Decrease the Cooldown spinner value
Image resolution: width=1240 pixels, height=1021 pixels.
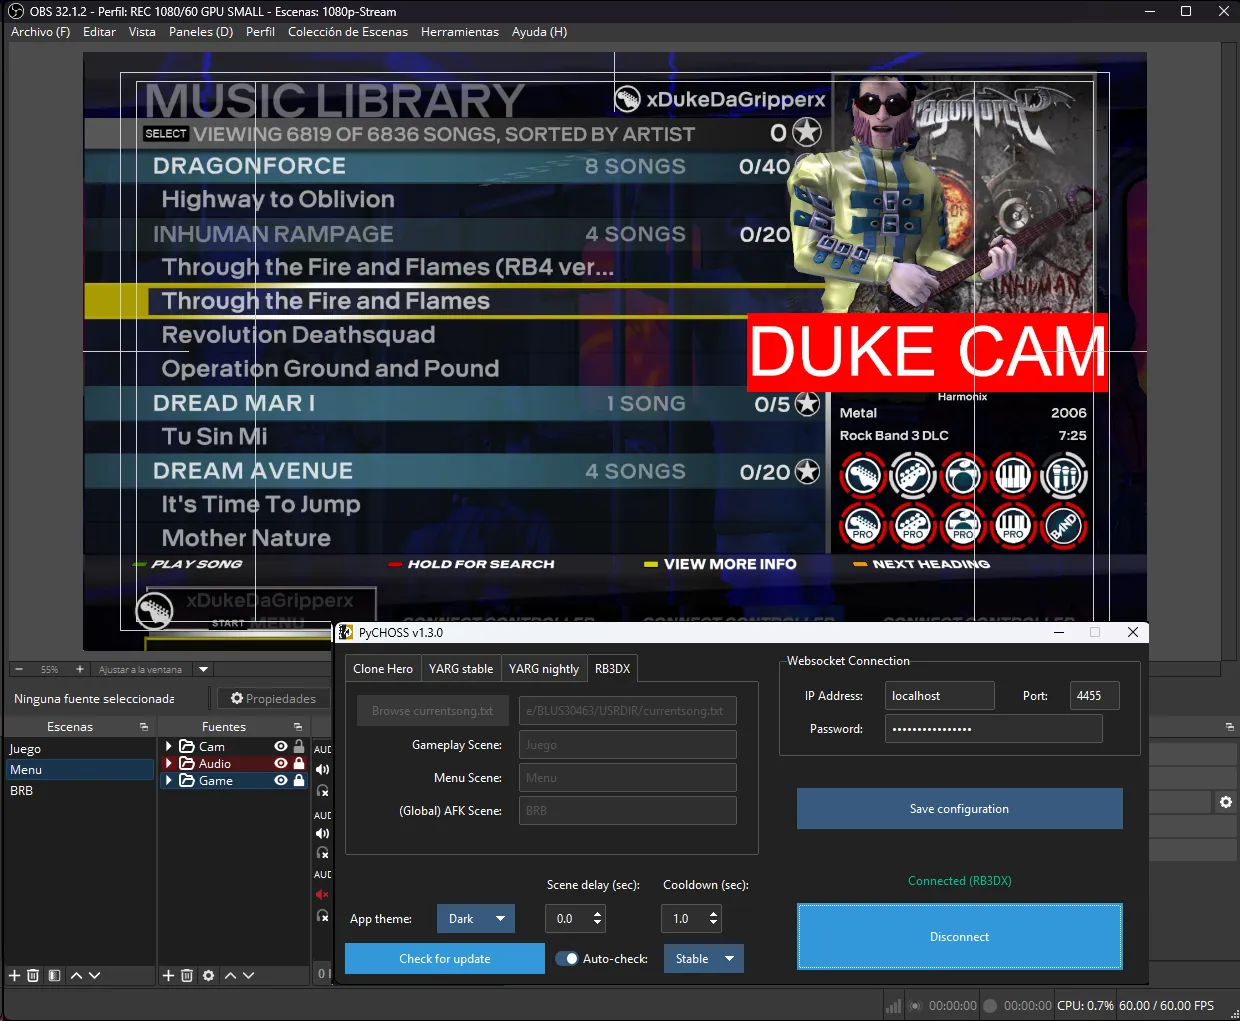pos(713,924)
